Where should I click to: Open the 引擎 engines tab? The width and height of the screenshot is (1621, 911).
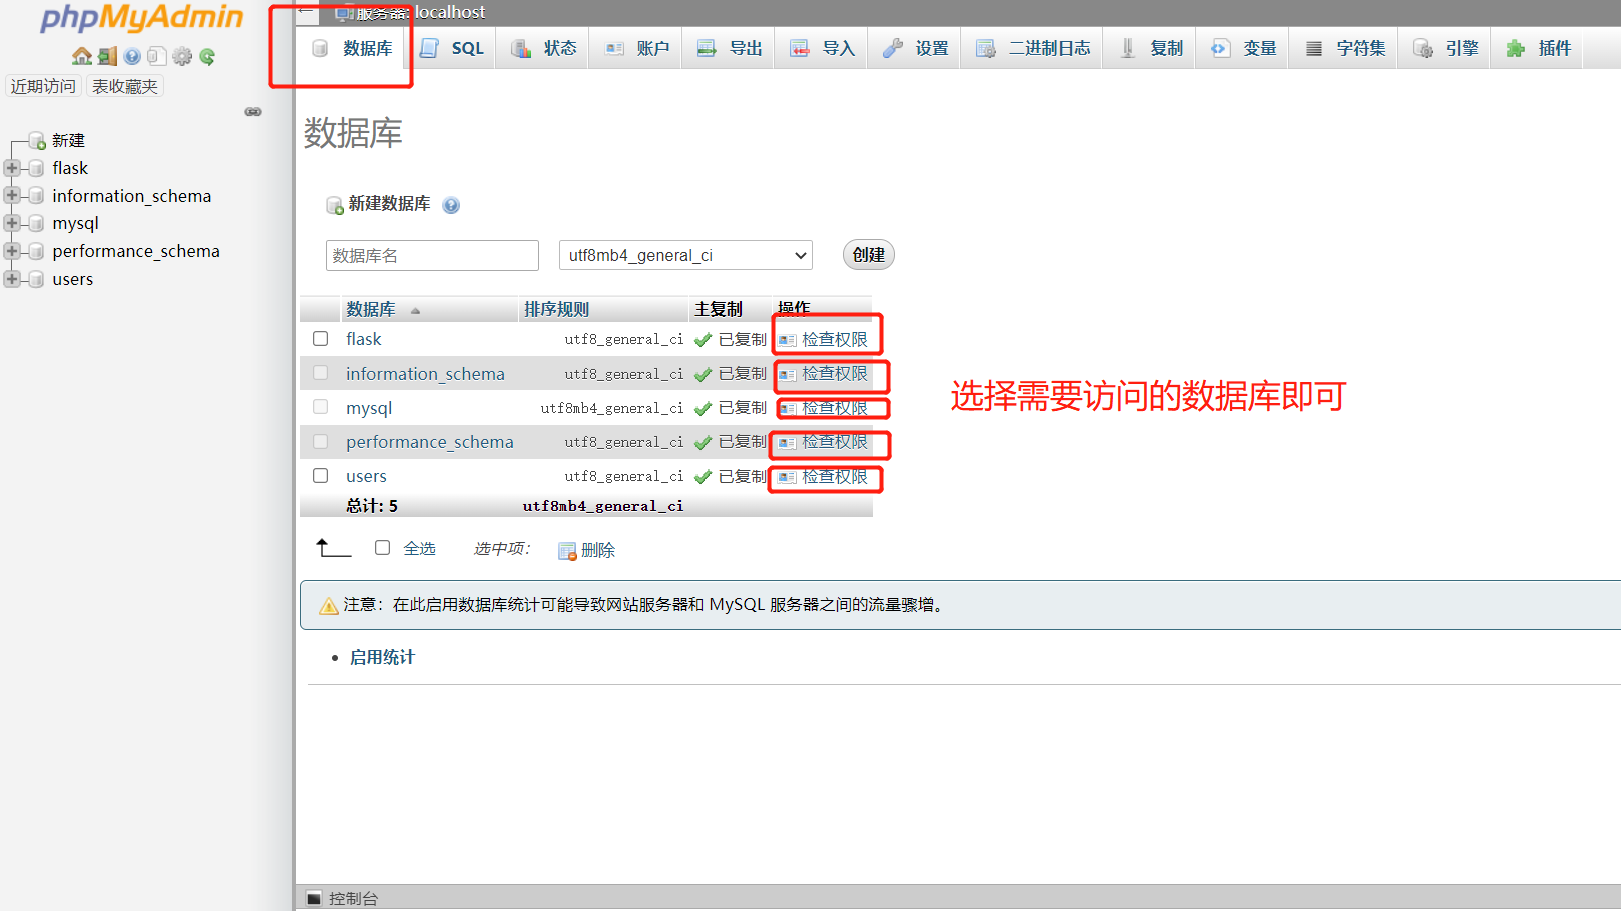[1445, 48]
